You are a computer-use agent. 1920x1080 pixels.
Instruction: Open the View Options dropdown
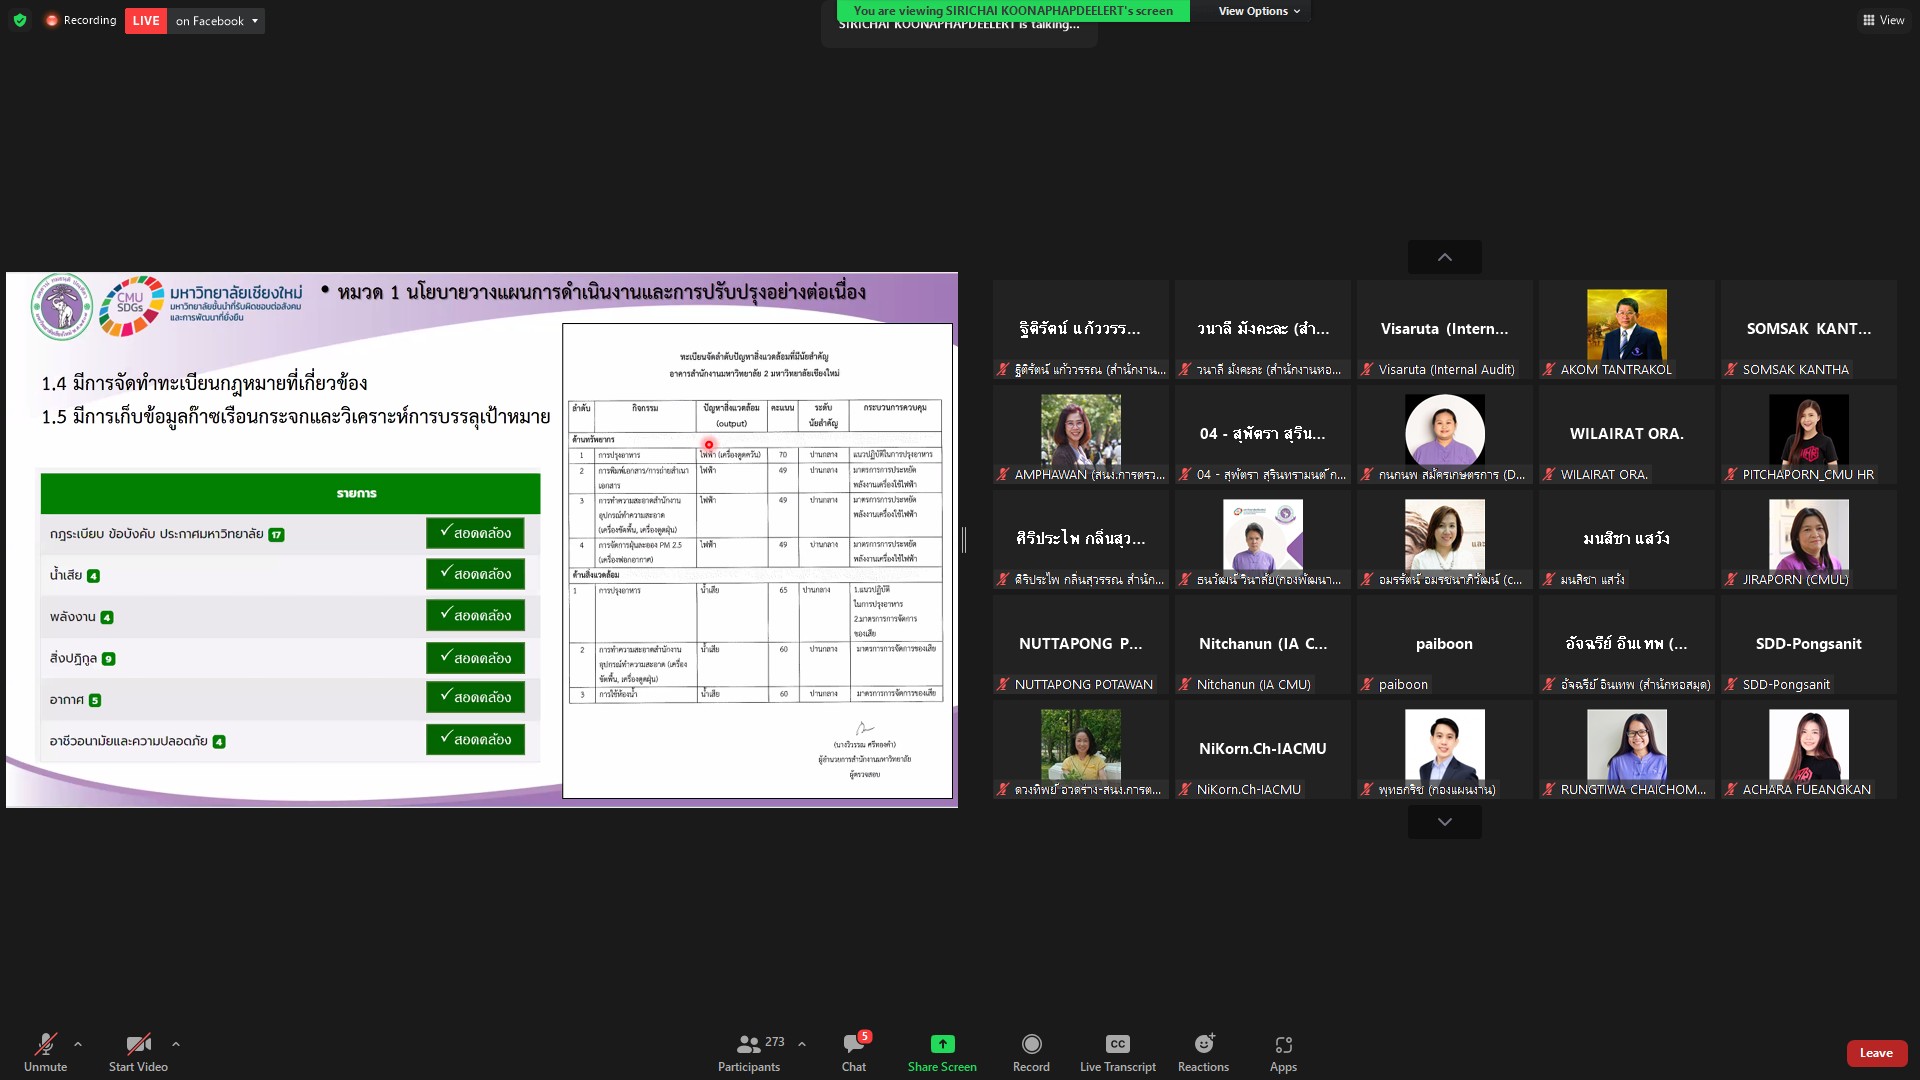click(x=1259, y=11)
